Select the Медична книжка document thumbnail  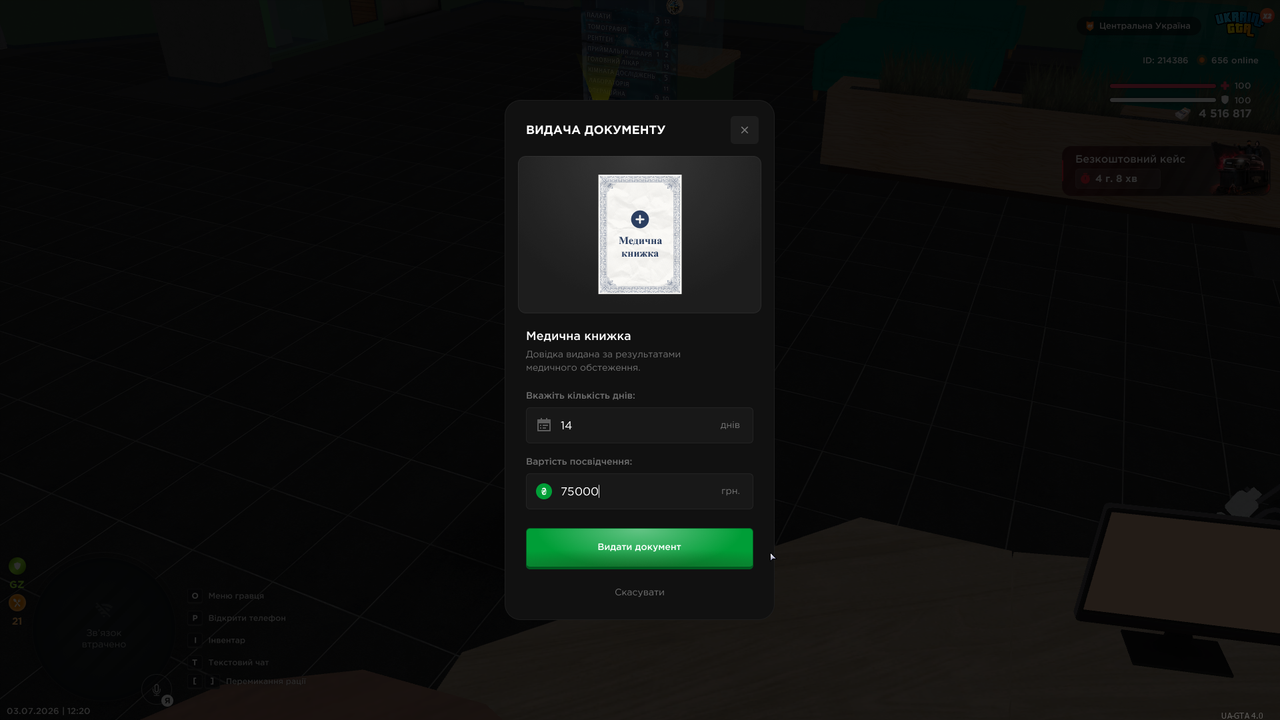pyautogui.click(x=640, y=234)
